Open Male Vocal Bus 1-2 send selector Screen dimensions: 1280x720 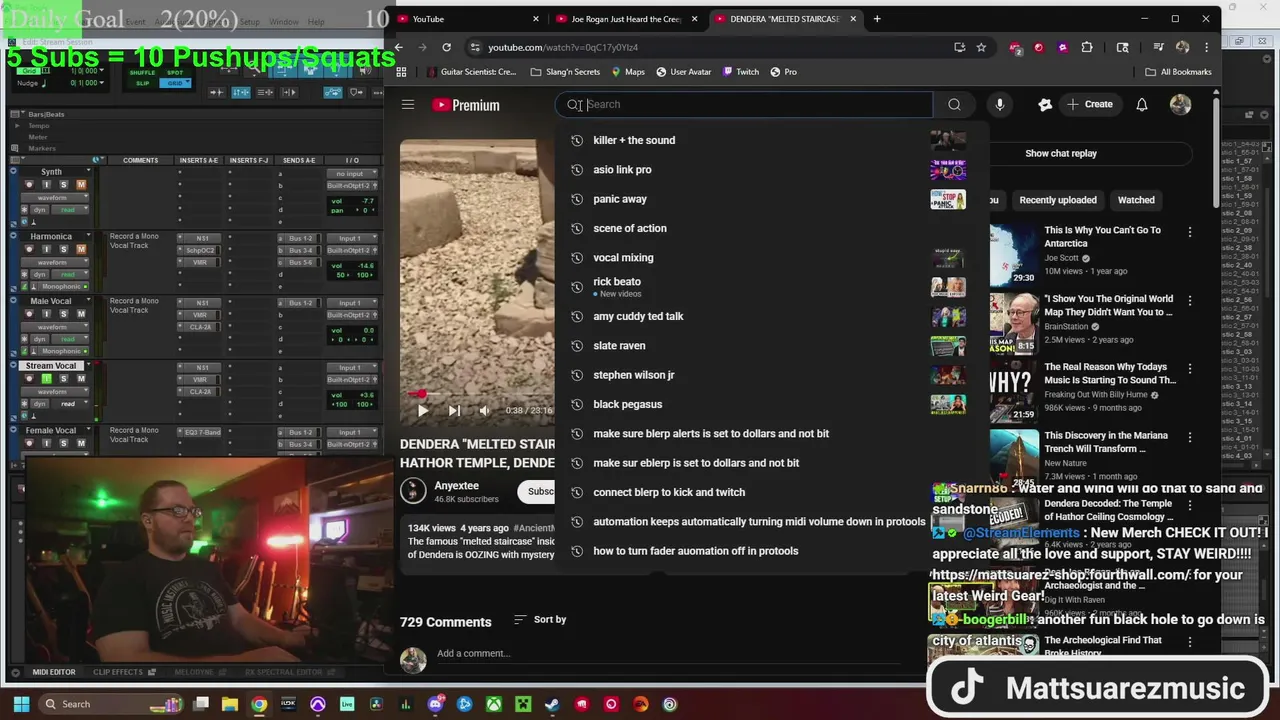[x=299, y=303]
